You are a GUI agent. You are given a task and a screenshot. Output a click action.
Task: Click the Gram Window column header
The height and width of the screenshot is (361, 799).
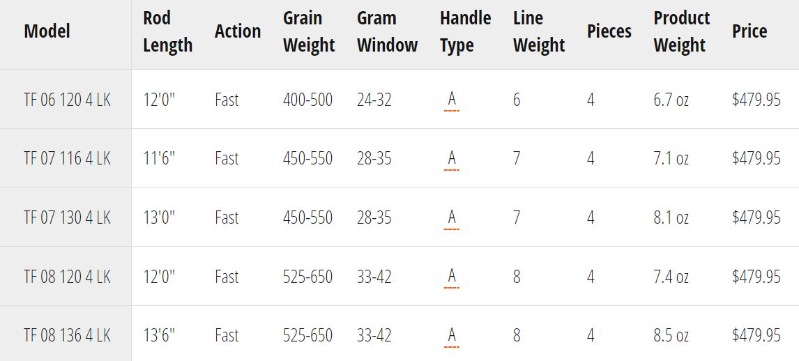(x=387, y=32)
